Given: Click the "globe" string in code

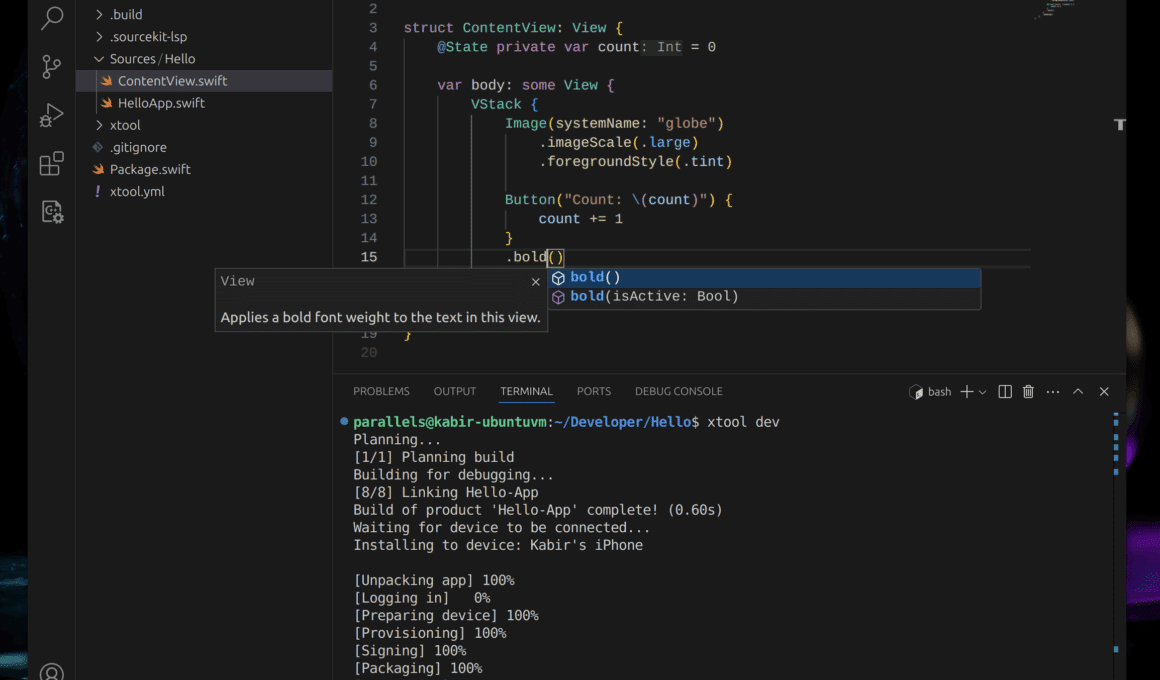Looking at the screenshot, I should pos(687,124).
